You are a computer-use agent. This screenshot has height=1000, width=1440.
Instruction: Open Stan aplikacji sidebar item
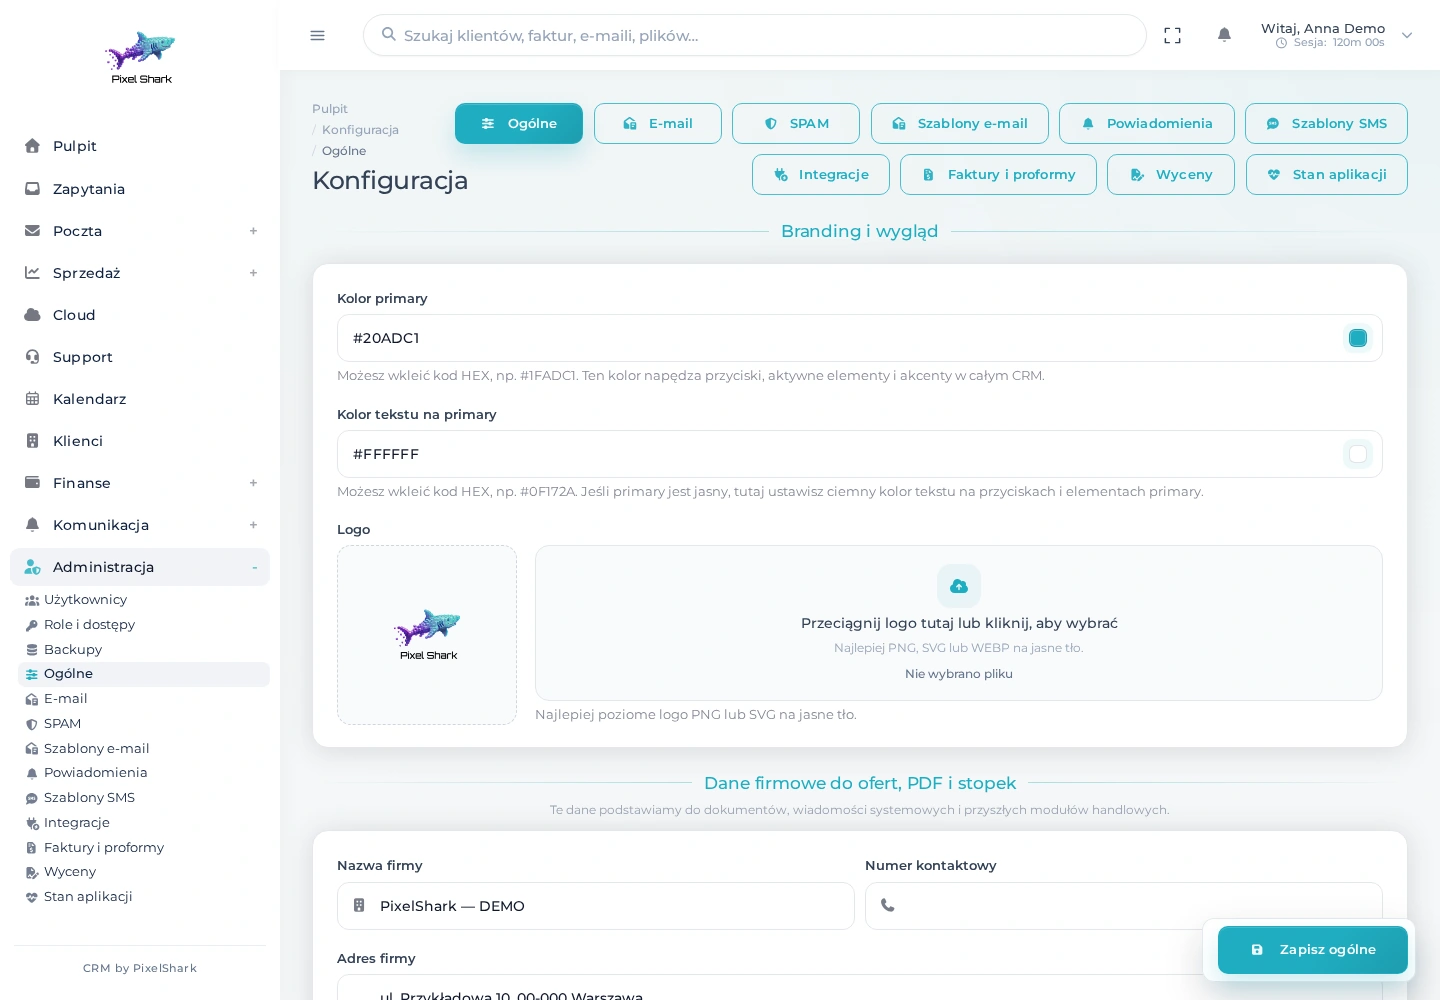point(144,897)
